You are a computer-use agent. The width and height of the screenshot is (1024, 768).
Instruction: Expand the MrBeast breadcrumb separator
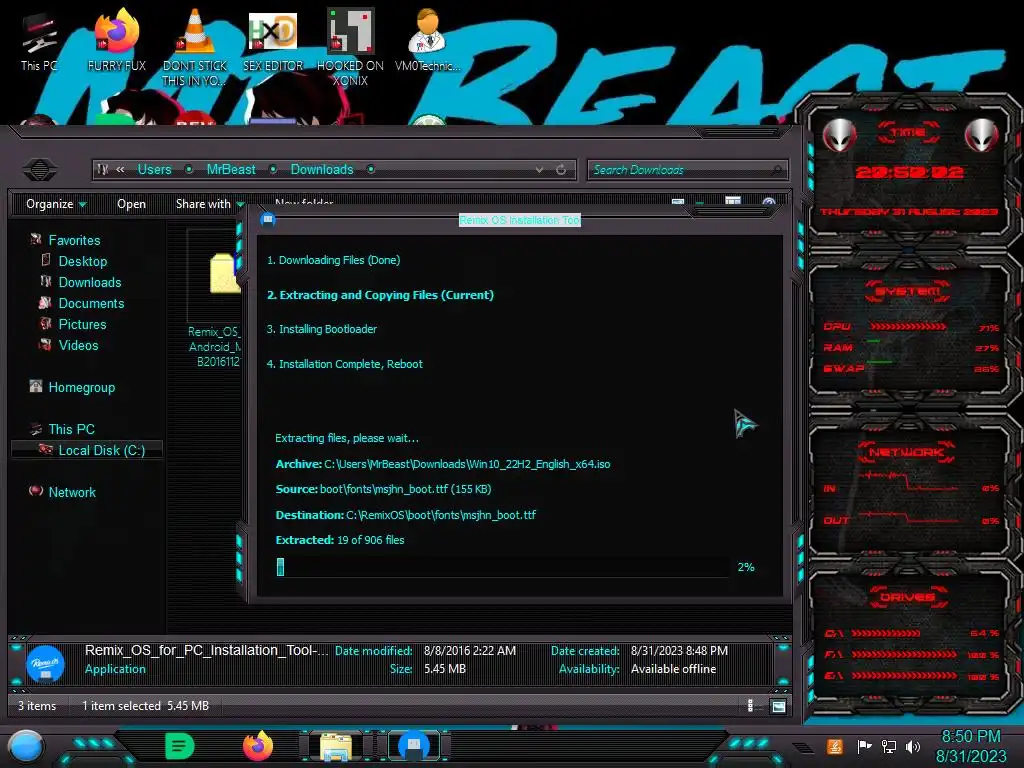(x=273, y=170)
